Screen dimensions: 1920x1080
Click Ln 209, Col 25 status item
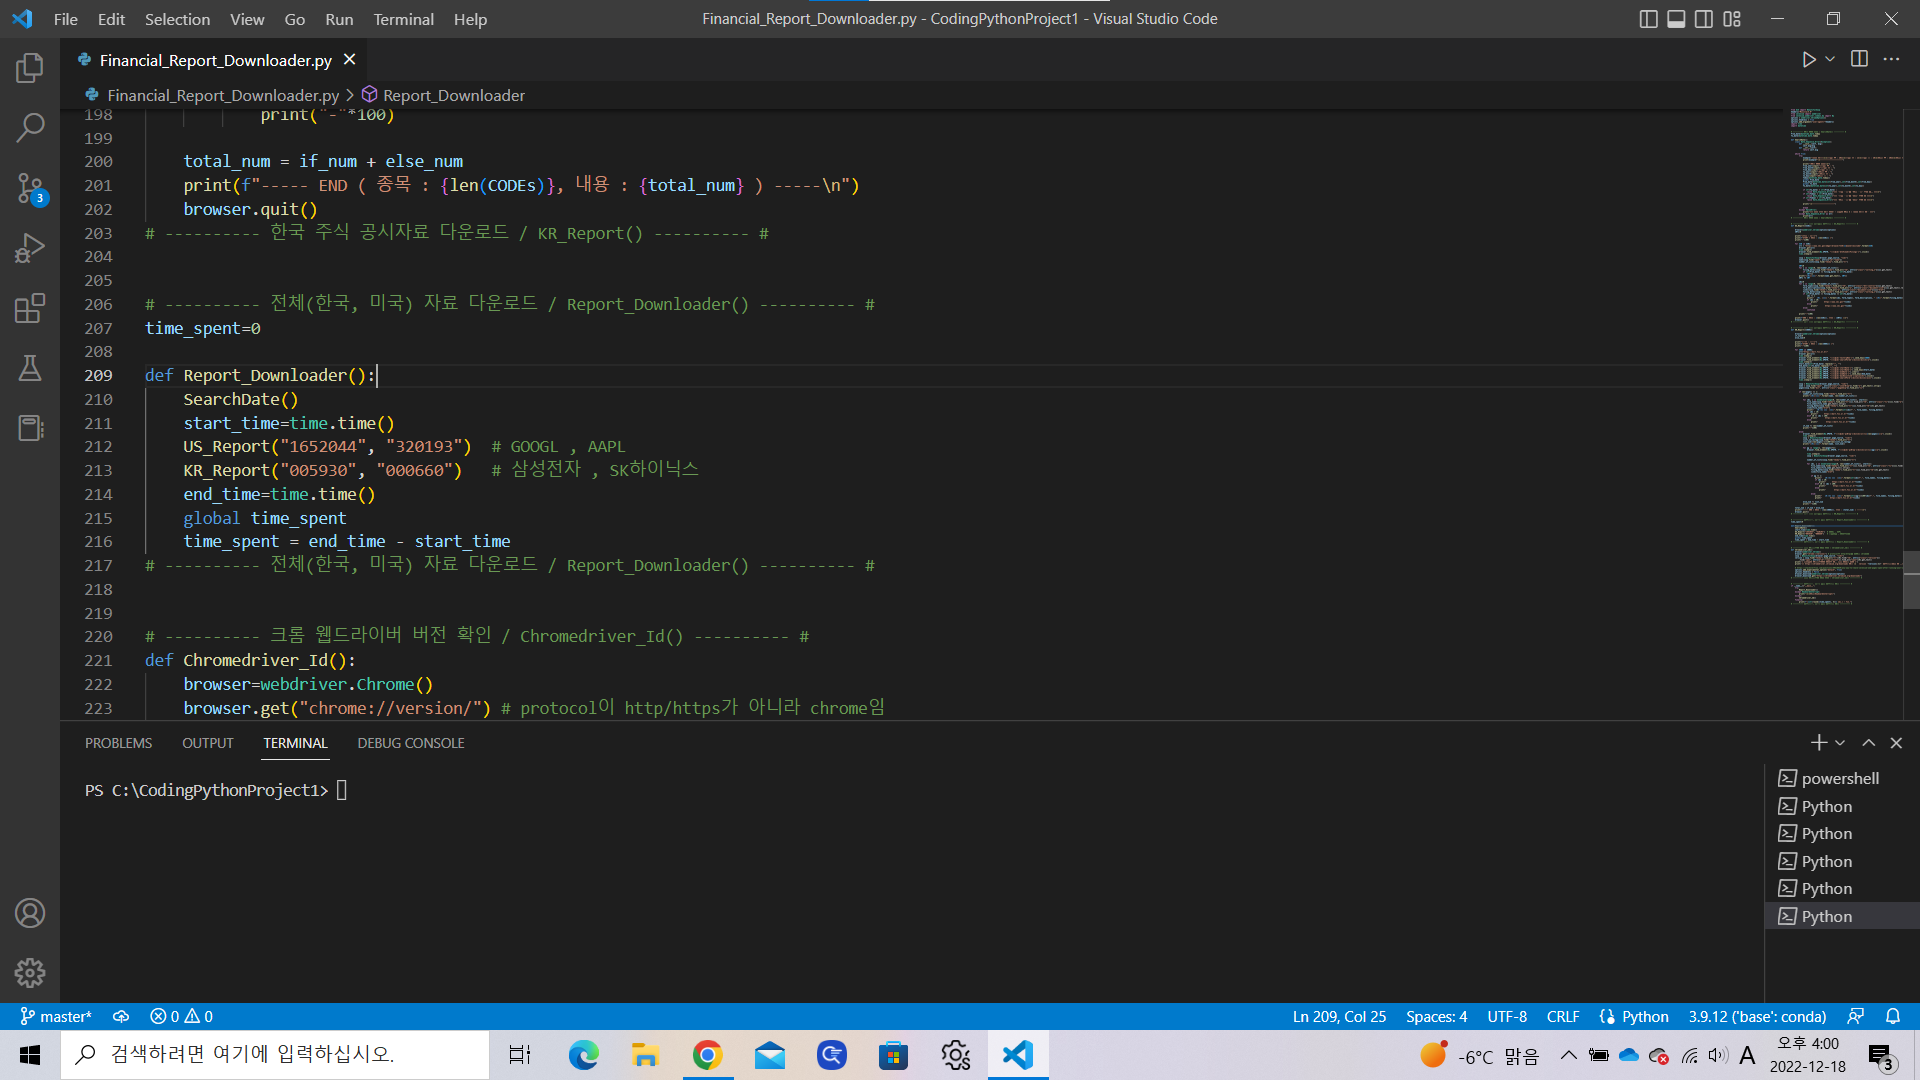tap(1339, 1016)
